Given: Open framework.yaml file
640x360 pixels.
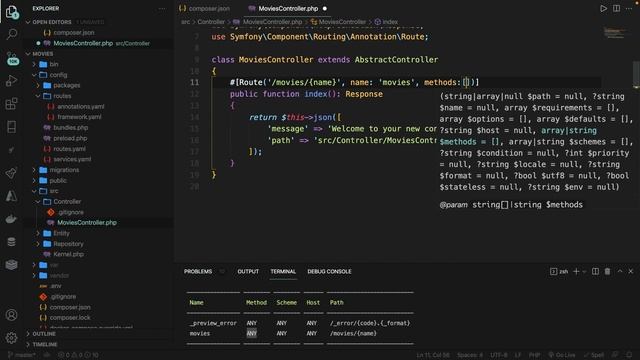Looking at the screenshot, I should coord(79,117).
